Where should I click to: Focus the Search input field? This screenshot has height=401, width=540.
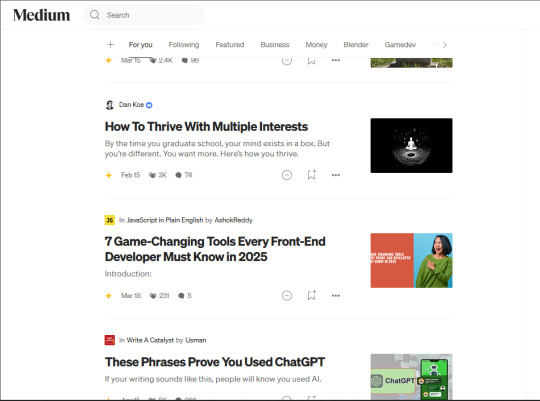tap(144, 15)
